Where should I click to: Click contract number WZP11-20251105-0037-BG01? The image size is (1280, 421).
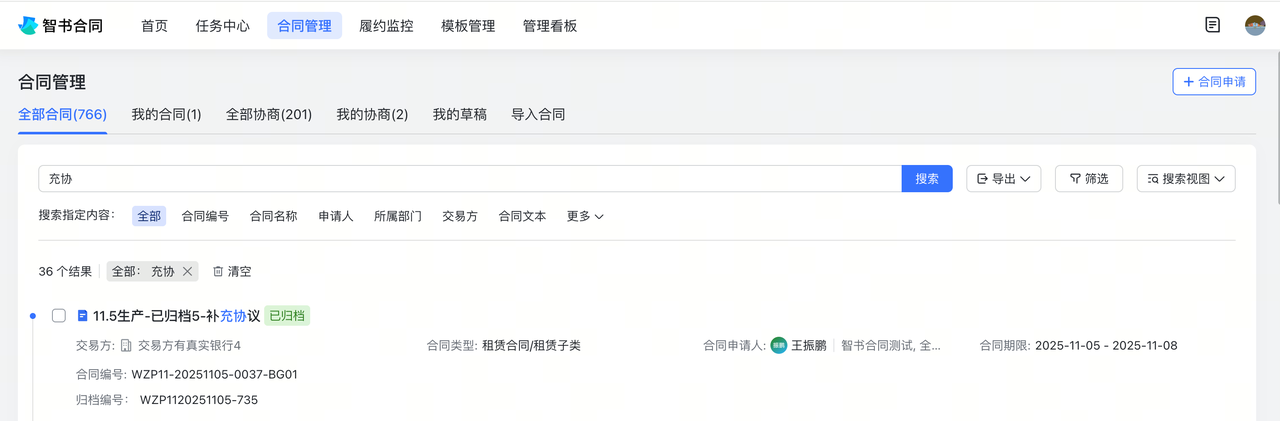pos(215,375)
